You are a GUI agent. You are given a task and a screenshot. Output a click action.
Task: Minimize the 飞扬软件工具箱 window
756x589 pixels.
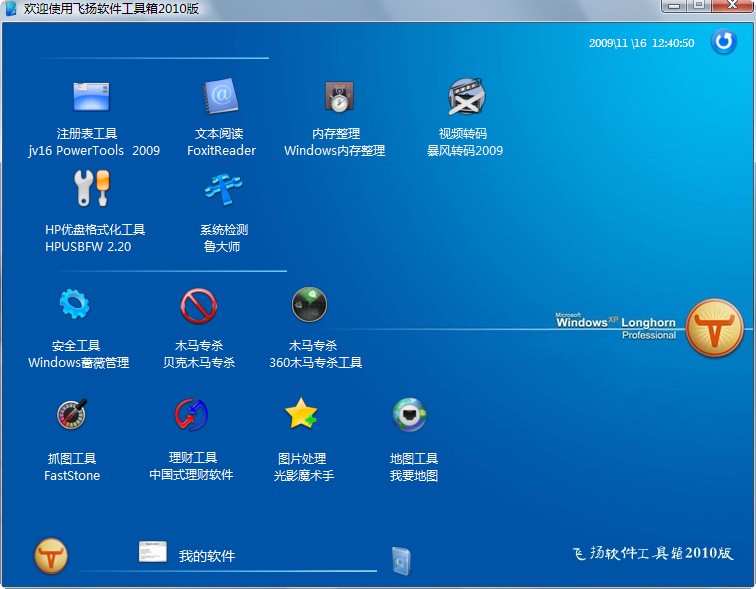tap(675, 5)
